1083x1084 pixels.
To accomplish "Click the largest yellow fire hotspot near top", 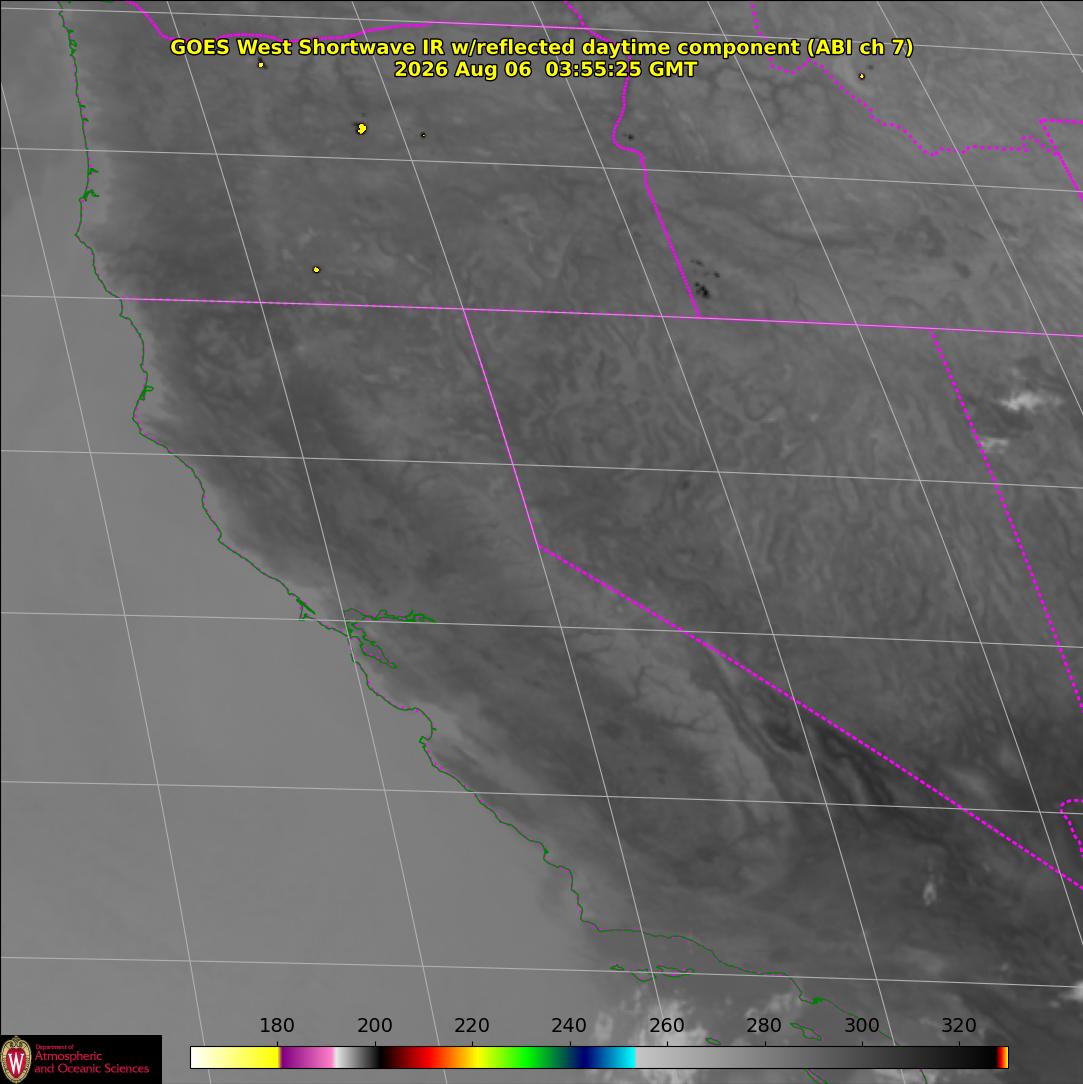I will point(361,128).
